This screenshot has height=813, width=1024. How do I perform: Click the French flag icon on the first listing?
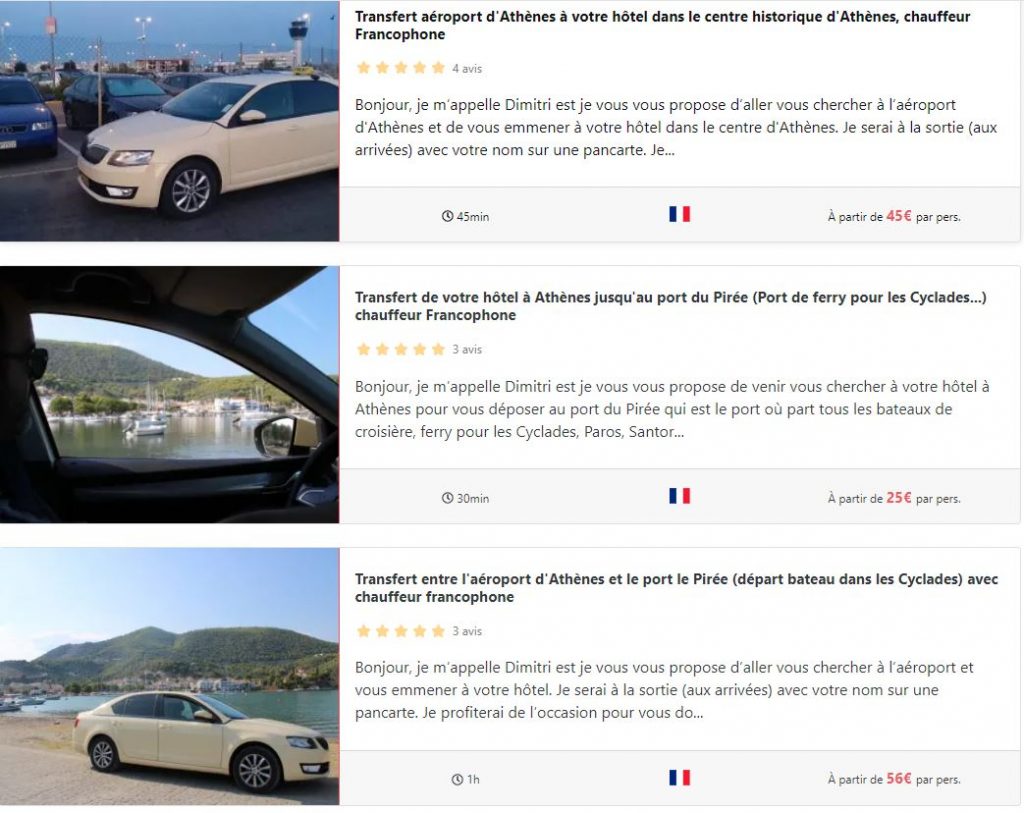[x=680, y=213]
